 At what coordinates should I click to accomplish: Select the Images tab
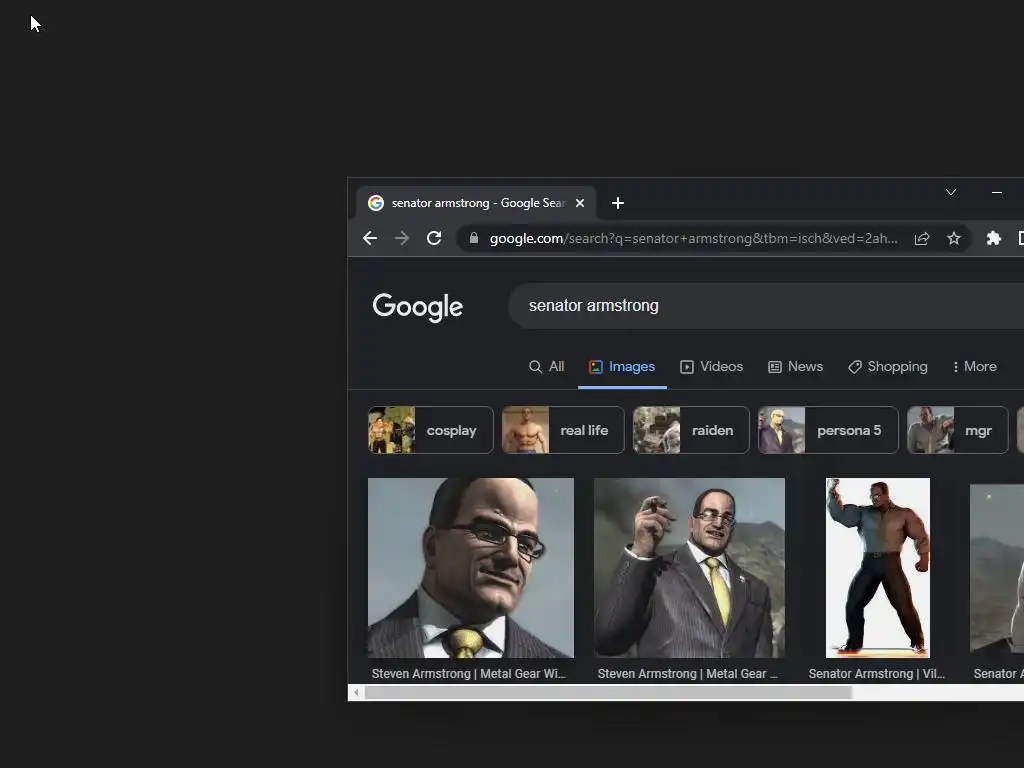[x=622, y=366]
